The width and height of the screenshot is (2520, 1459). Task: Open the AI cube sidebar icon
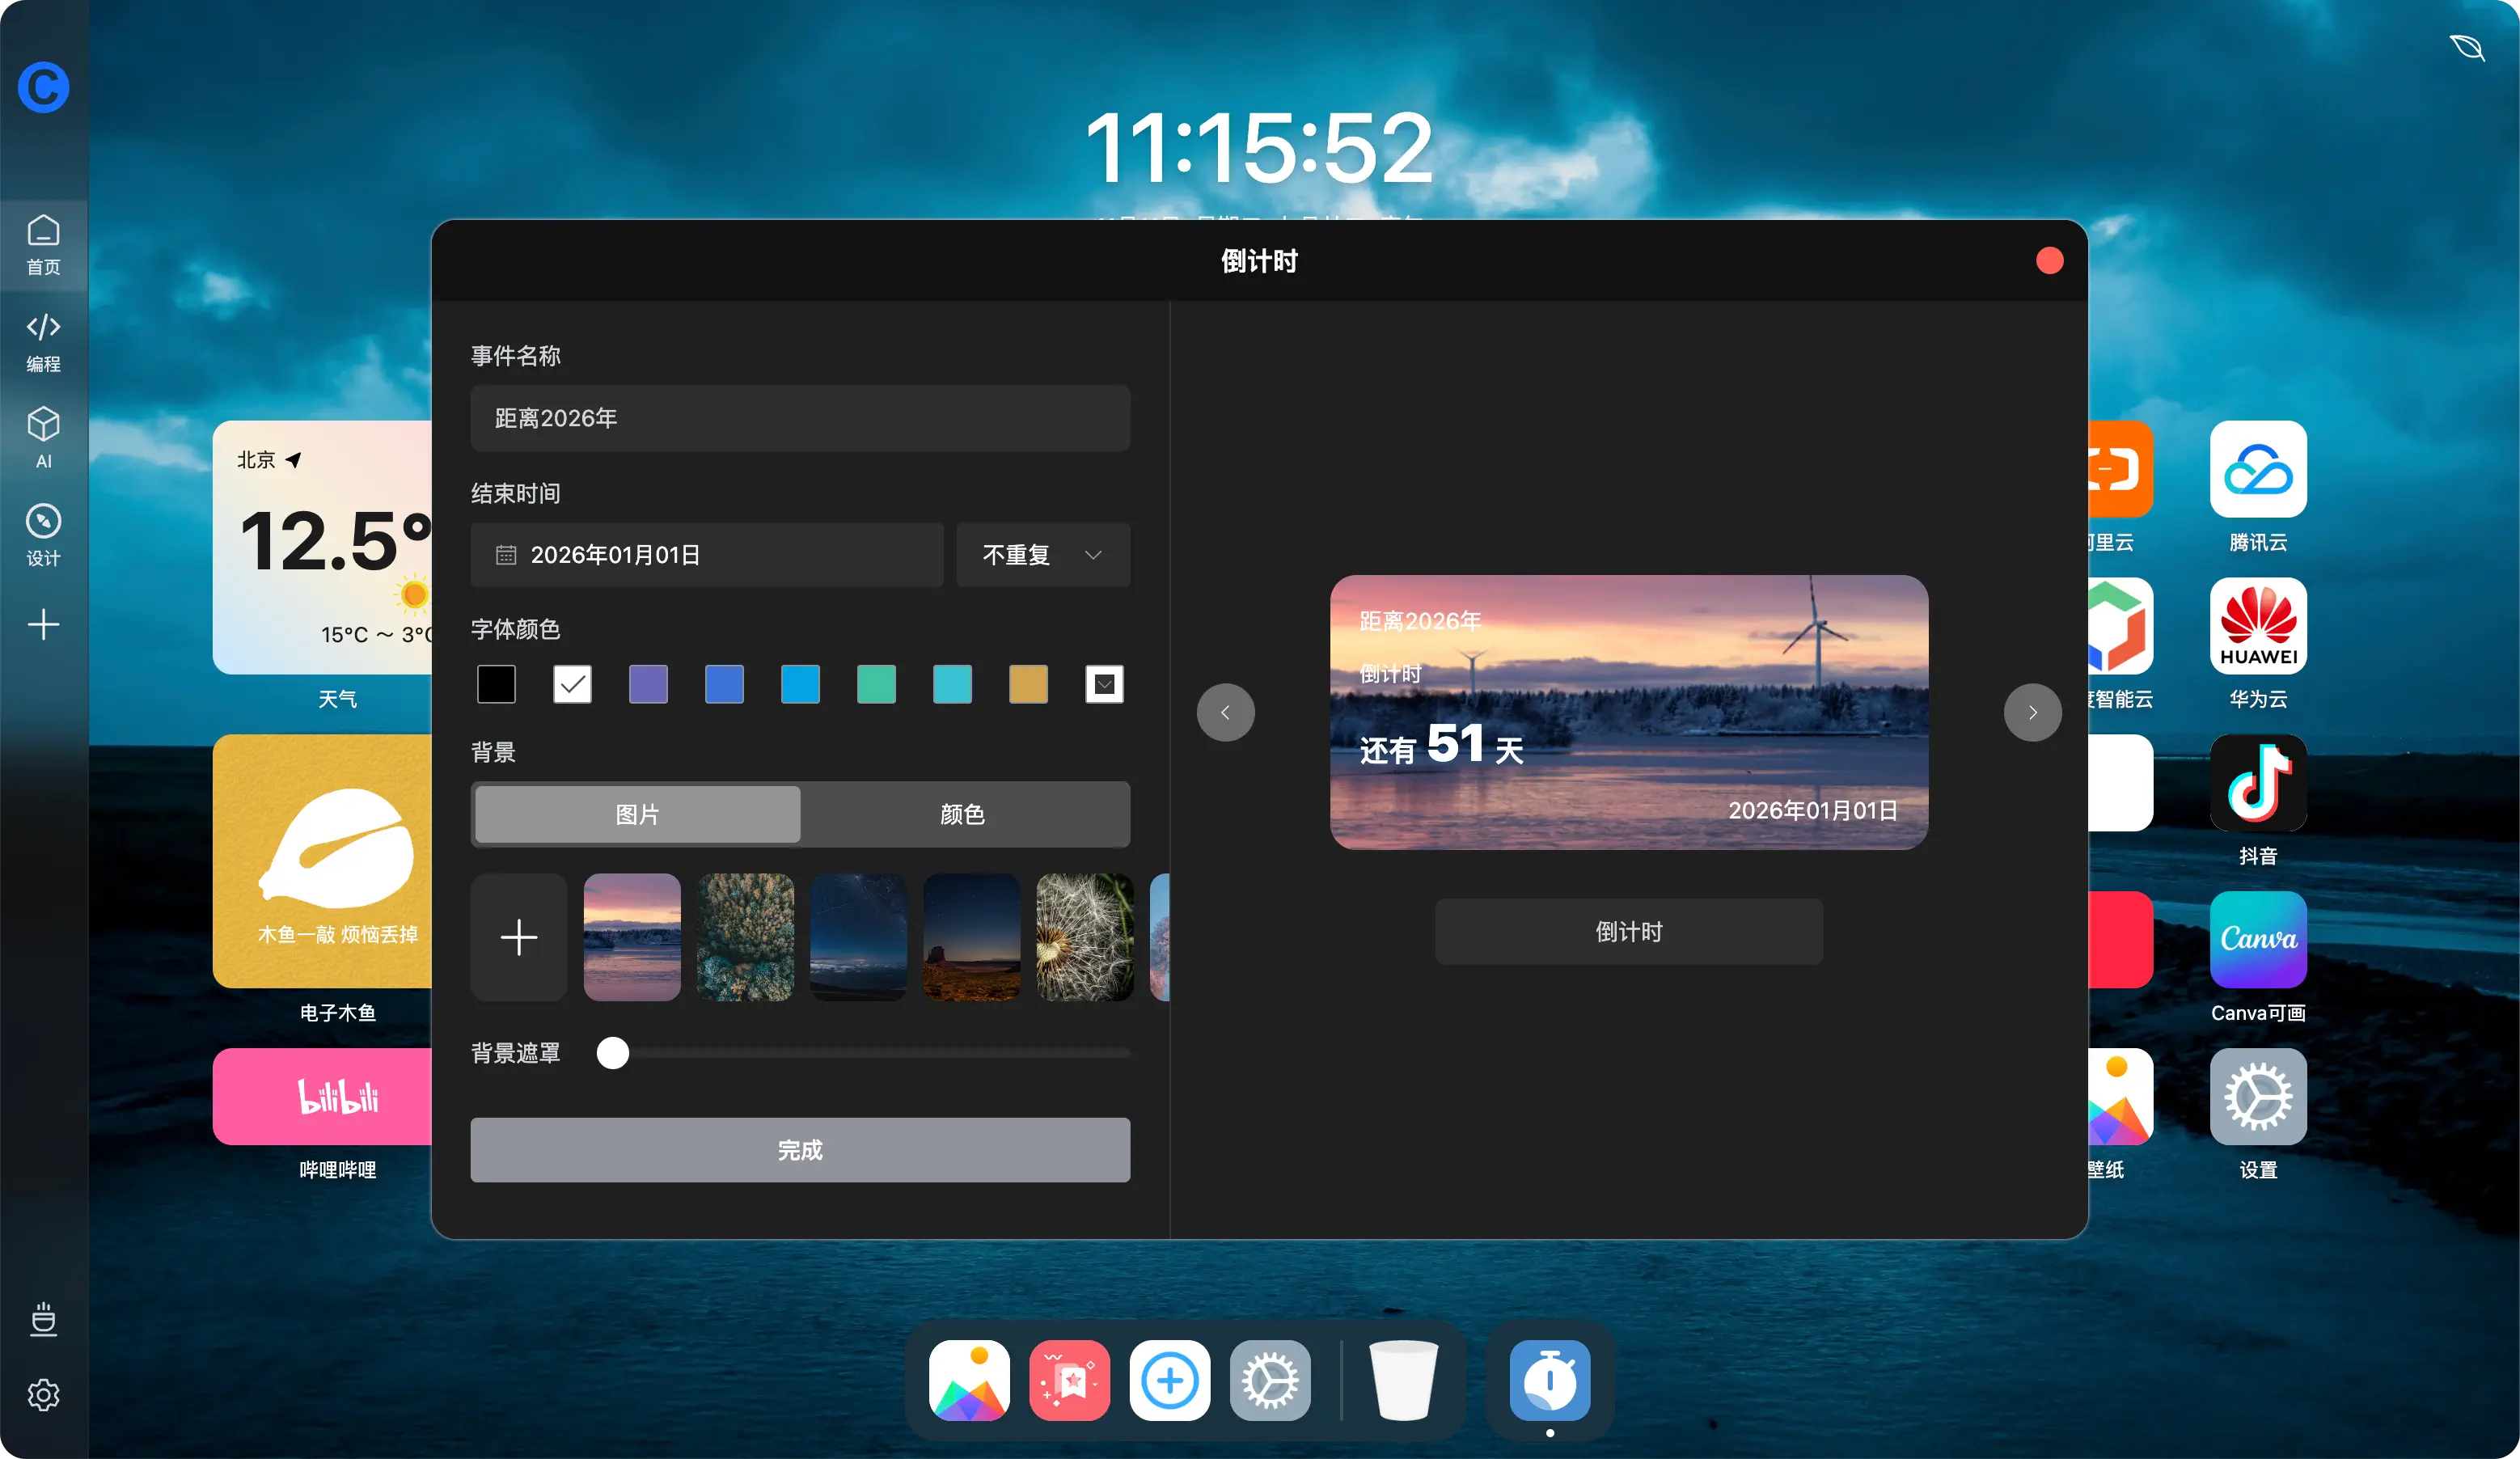click(43, 437)
